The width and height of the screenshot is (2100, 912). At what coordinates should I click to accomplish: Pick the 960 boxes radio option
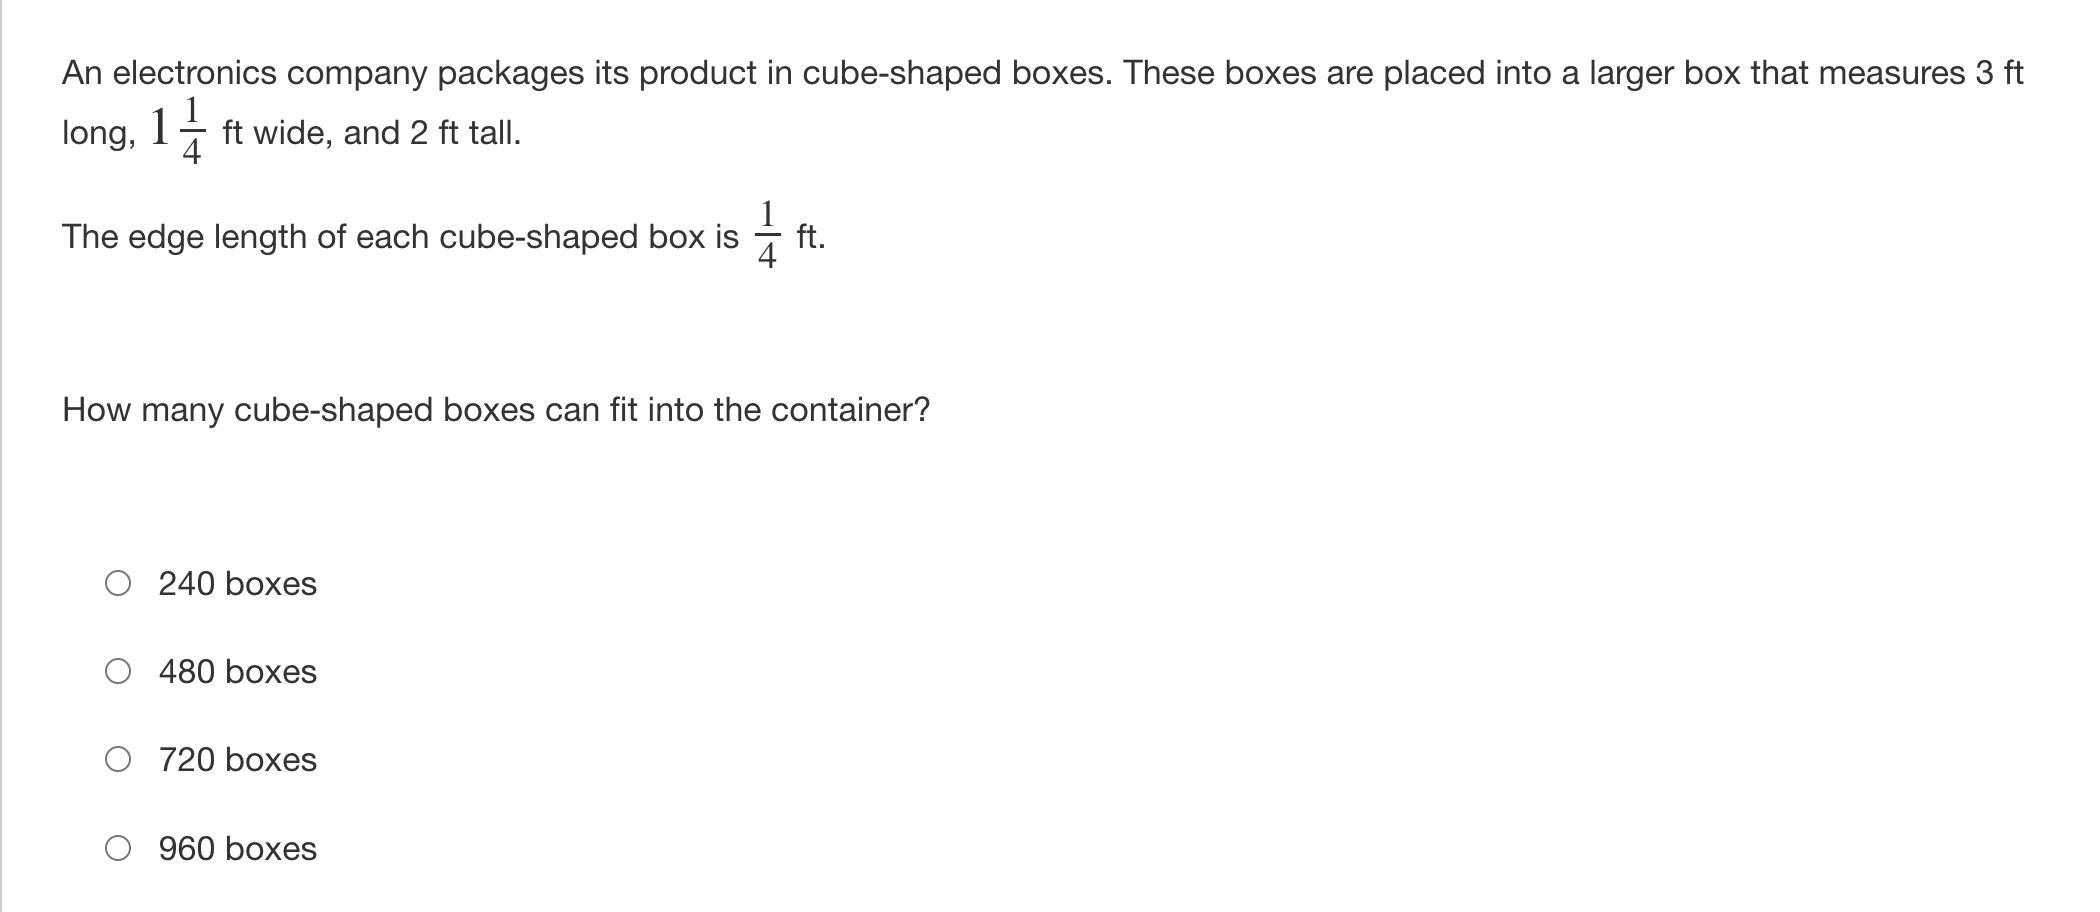pyautogui.click(x=118, y=848)
